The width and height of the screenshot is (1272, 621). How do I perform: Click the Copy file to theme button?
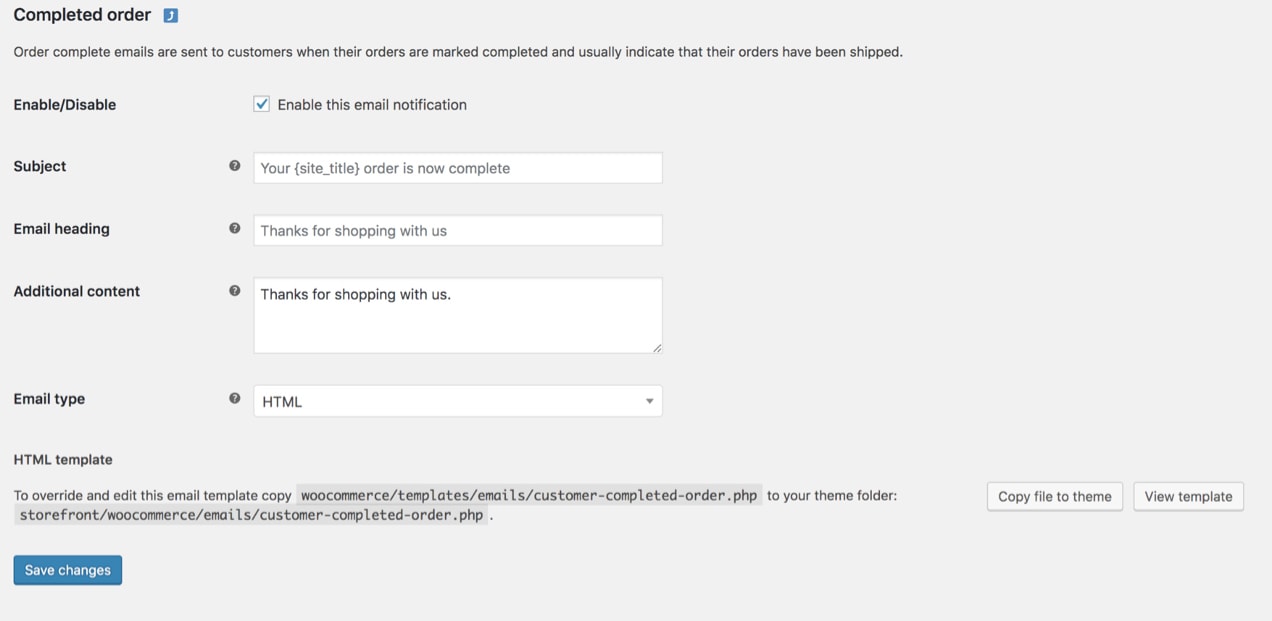pyautogui.click(x=1054, y=496)
